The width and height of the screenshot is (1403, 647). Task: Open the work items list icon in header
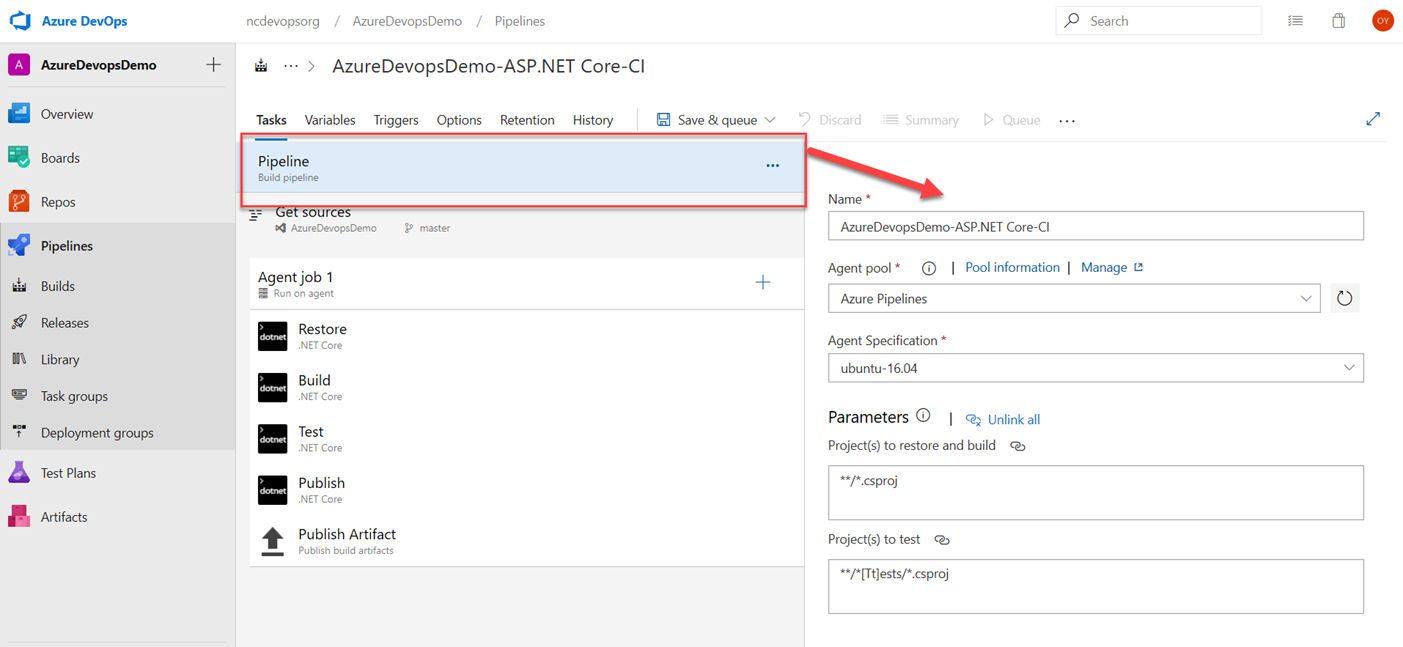click(x=1295, y=20)
